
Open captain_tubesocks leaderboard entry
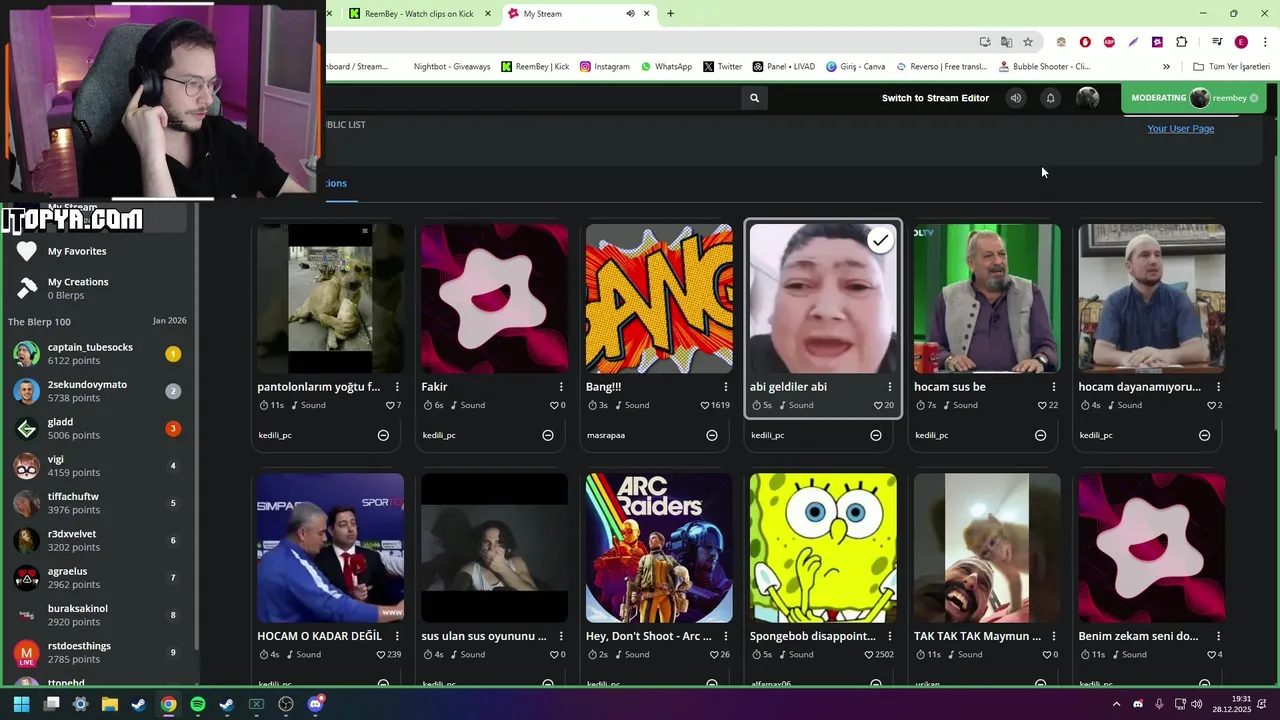click(98, 354)
